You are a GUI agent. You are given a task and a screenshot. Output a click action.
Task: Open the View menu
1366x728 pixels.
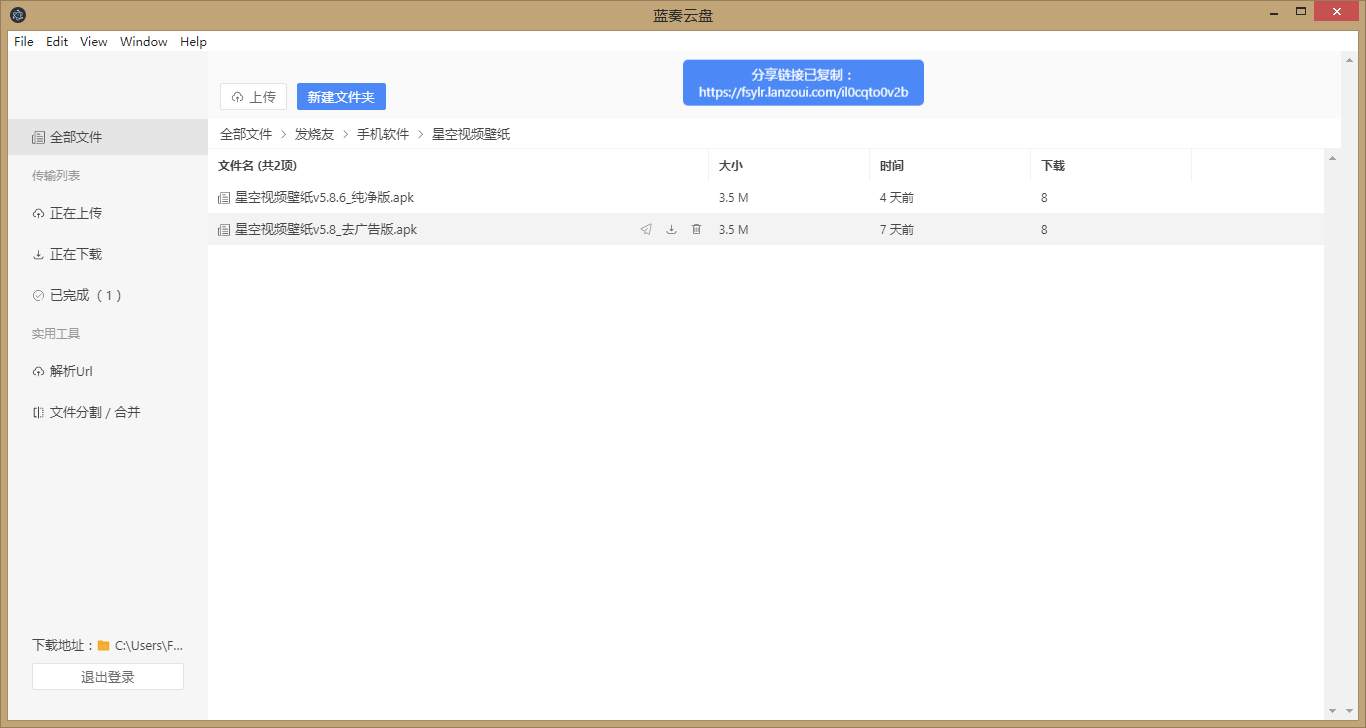tap(94, 42)
